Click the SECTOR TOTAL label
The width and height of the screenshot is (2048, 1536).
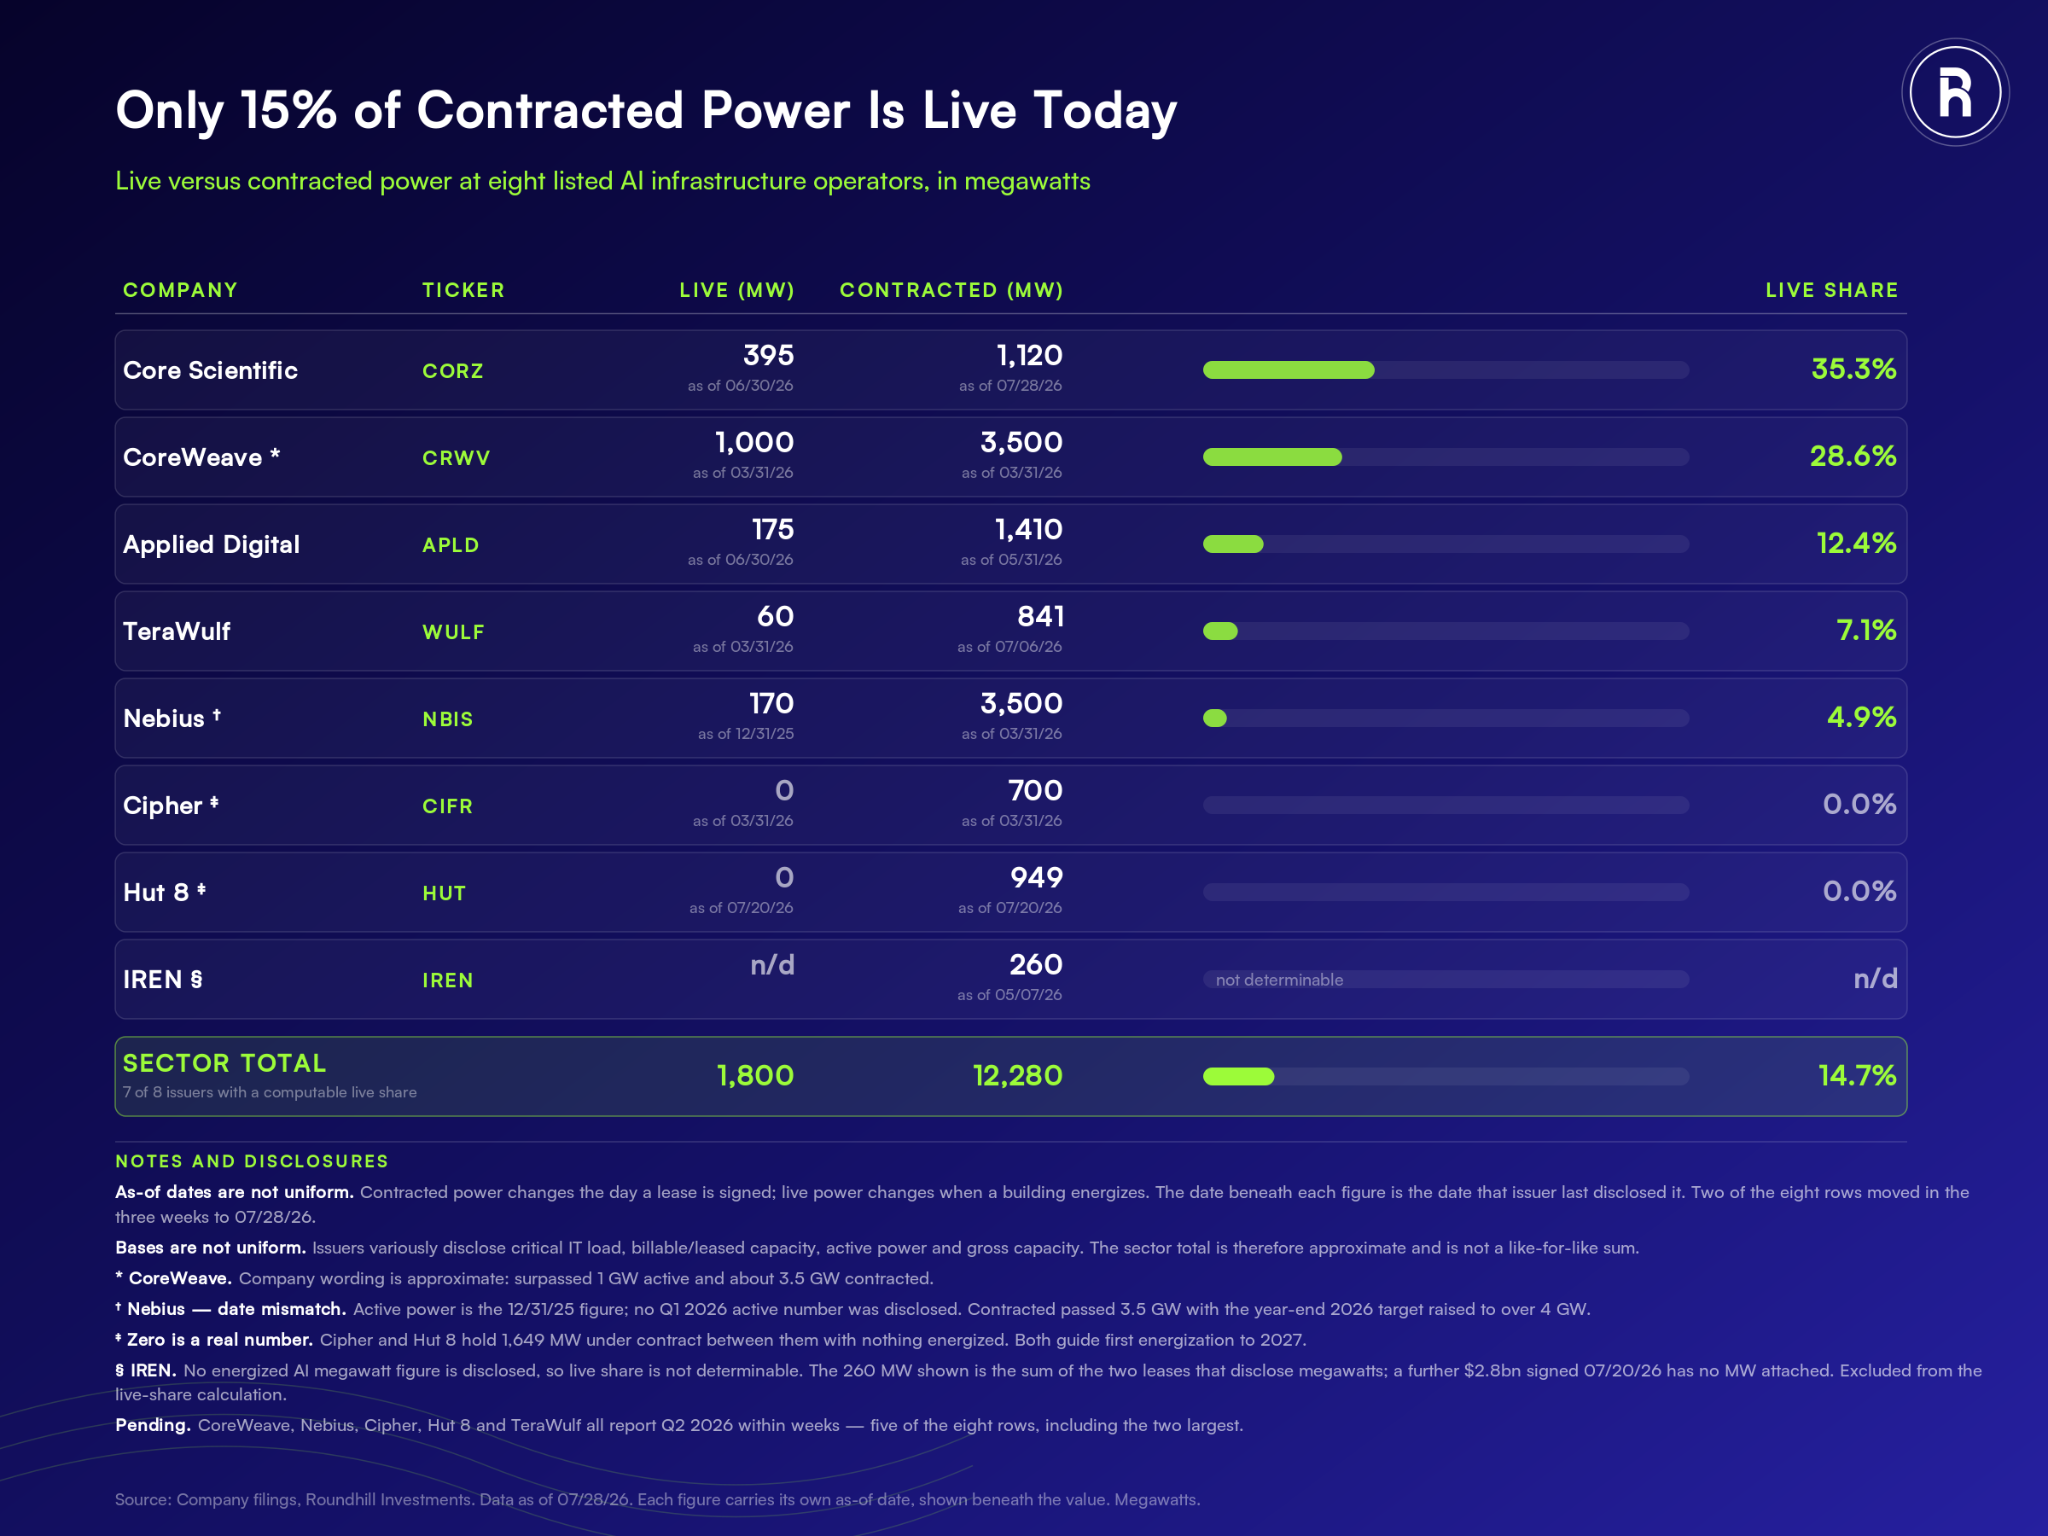pos(224,1063)
